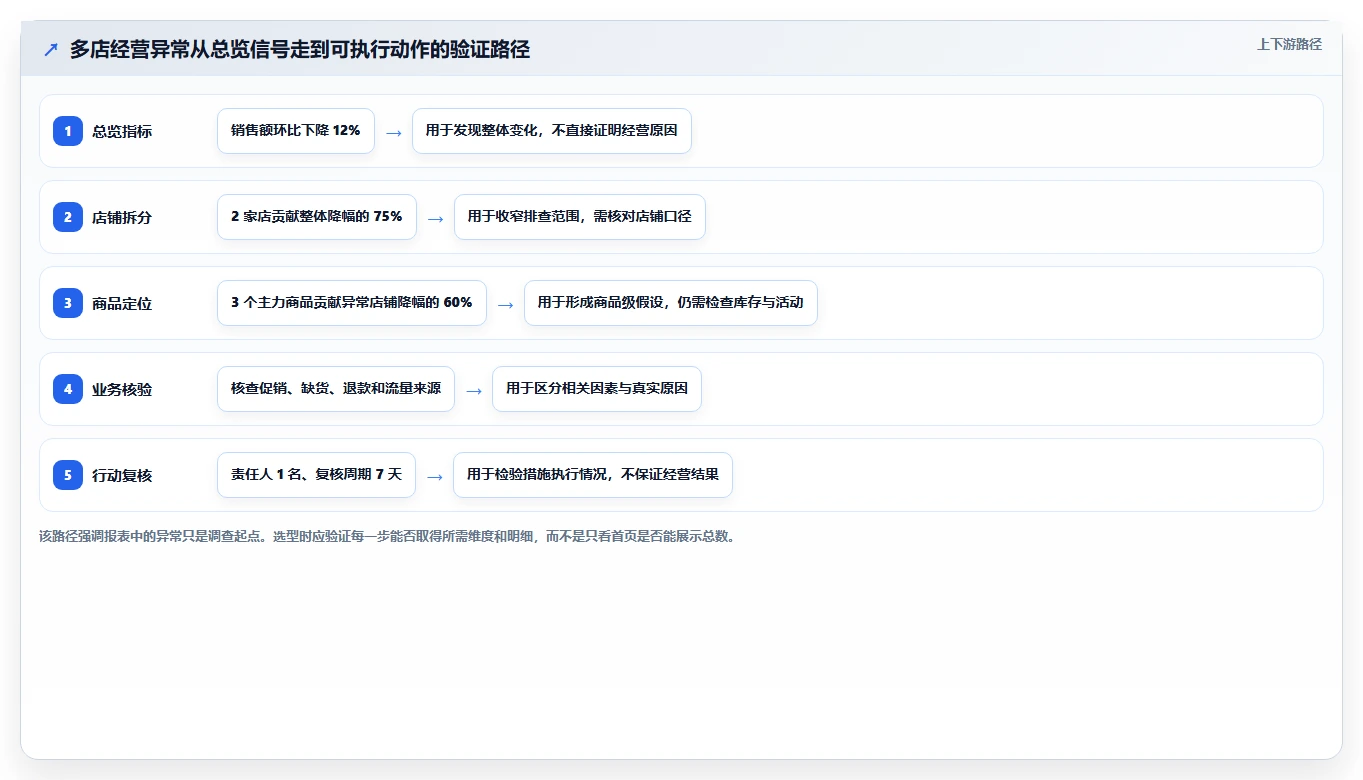Select the step 5 number badge
The image size is (1363, 780).
(68, 475)
